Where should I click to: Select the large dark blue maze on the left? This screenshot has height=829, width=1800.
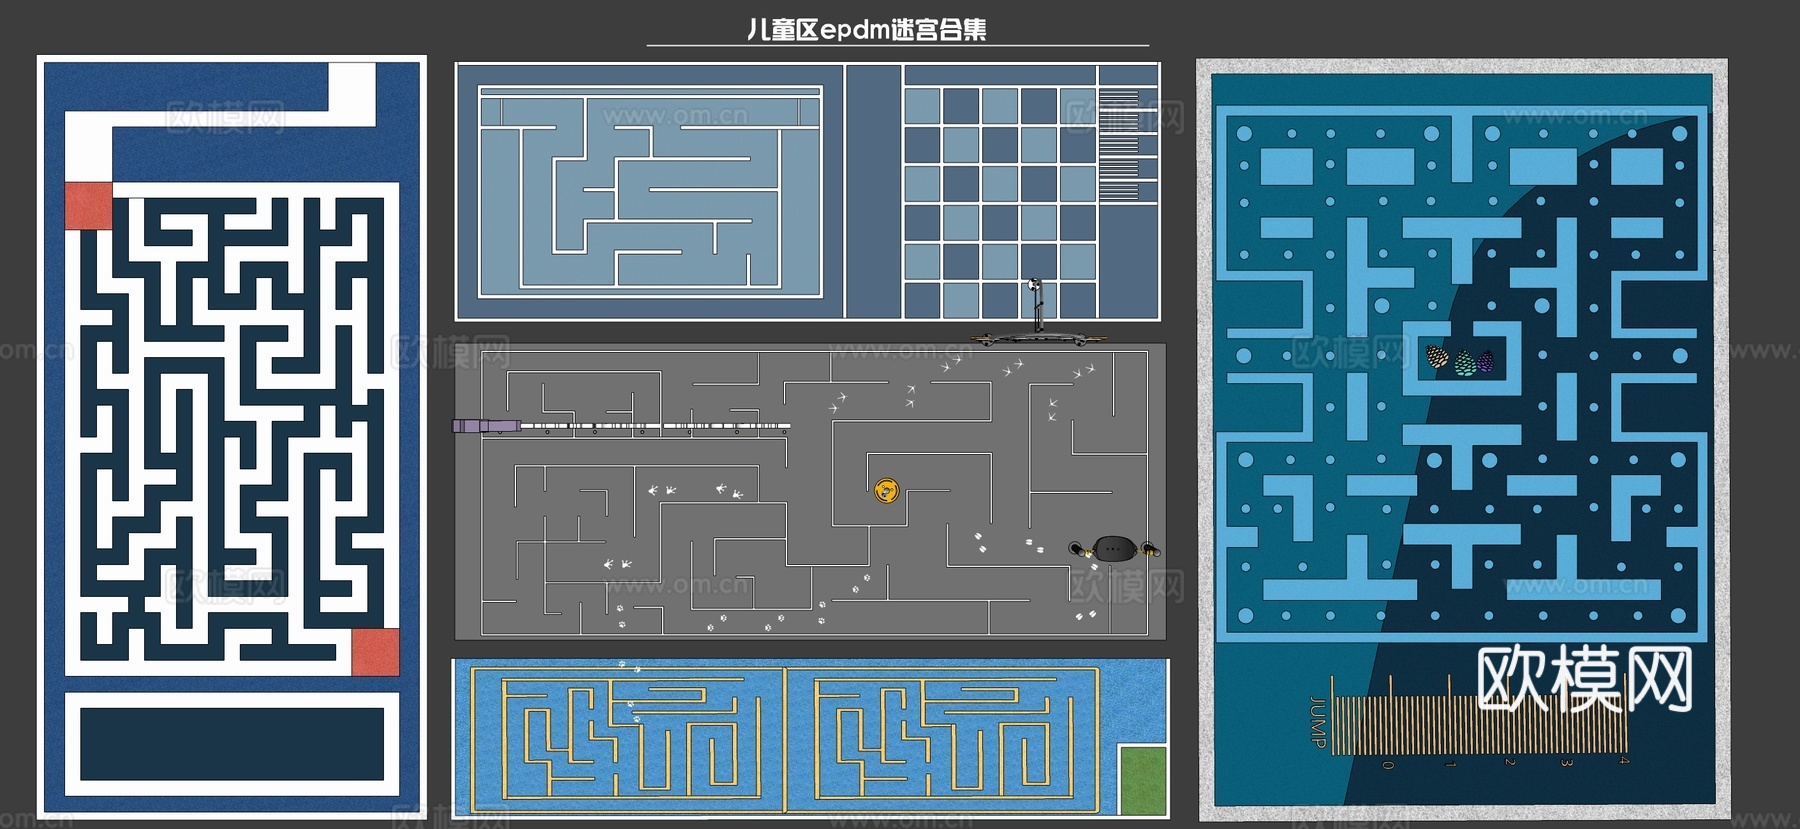tap(232, 429)
